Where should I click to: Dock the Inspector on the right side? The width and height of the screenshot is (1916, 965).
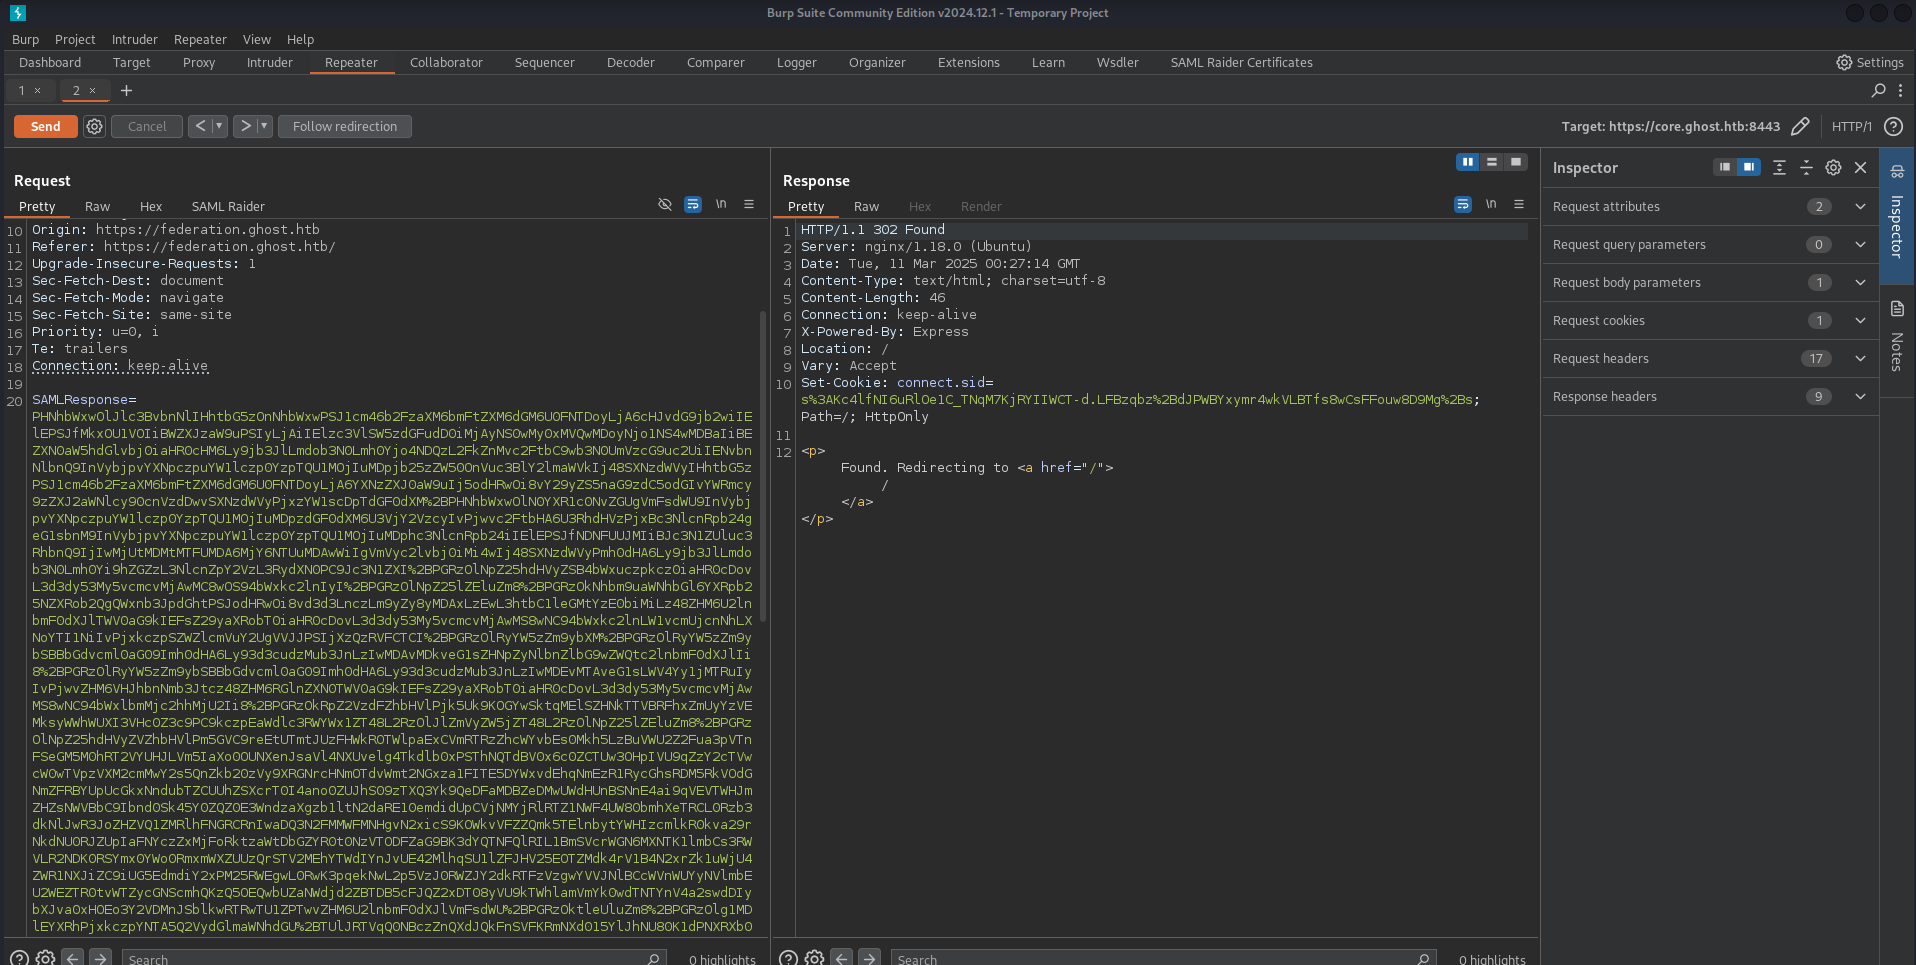1749,167
